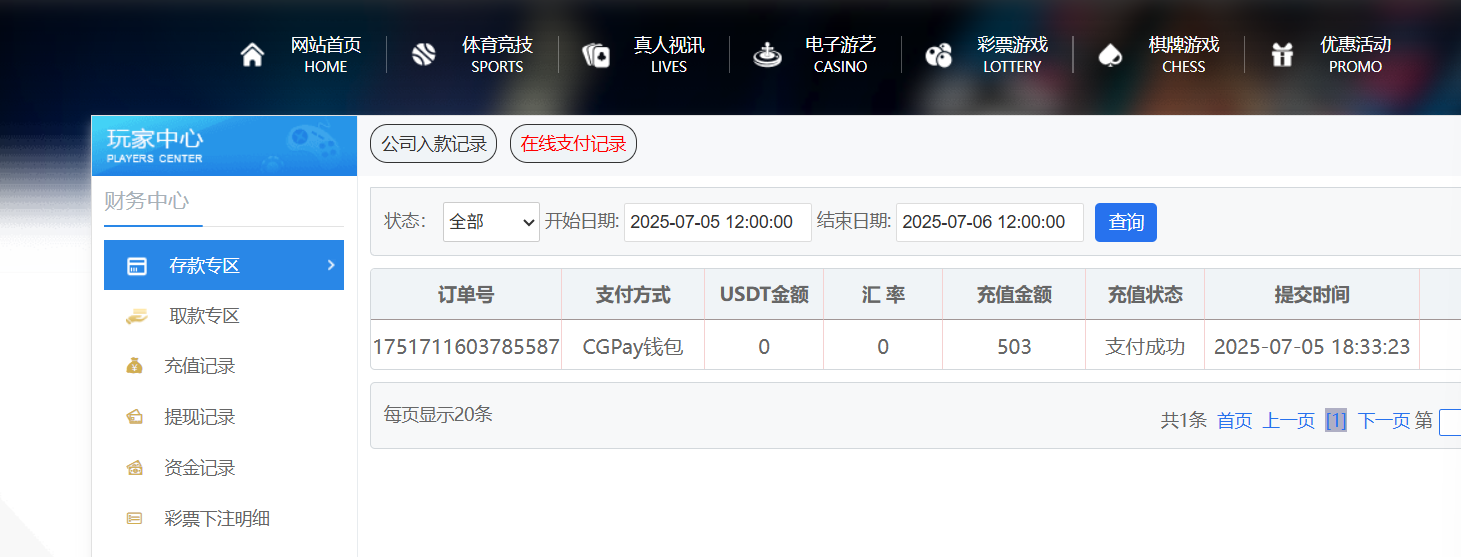Switch to the 公司入款记录 tab
This screenshot has height=557, width=1461.
(x=433, y=144)
